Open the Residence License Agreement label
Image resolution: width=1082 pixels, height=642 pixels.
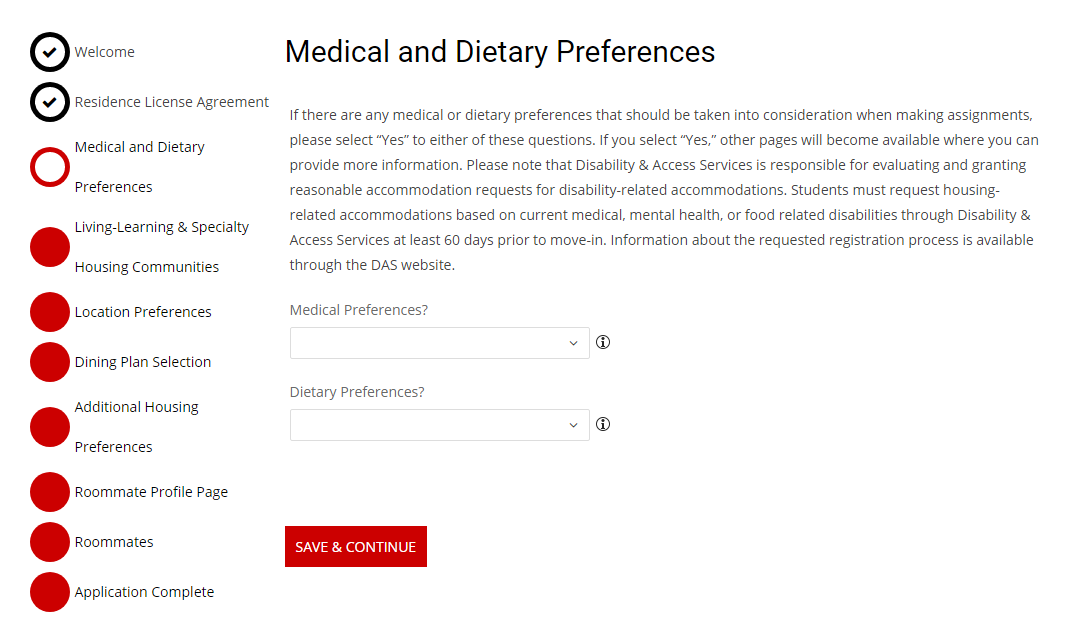(x=171, y=102)
